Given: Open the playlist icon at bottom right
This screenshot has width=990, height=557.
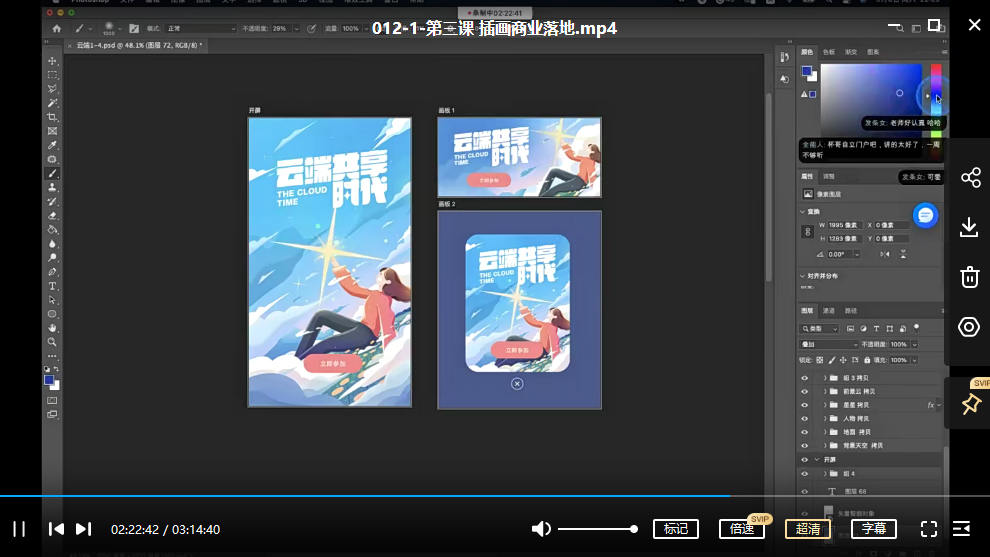Looking at the screenshot, I should point(961,529).
